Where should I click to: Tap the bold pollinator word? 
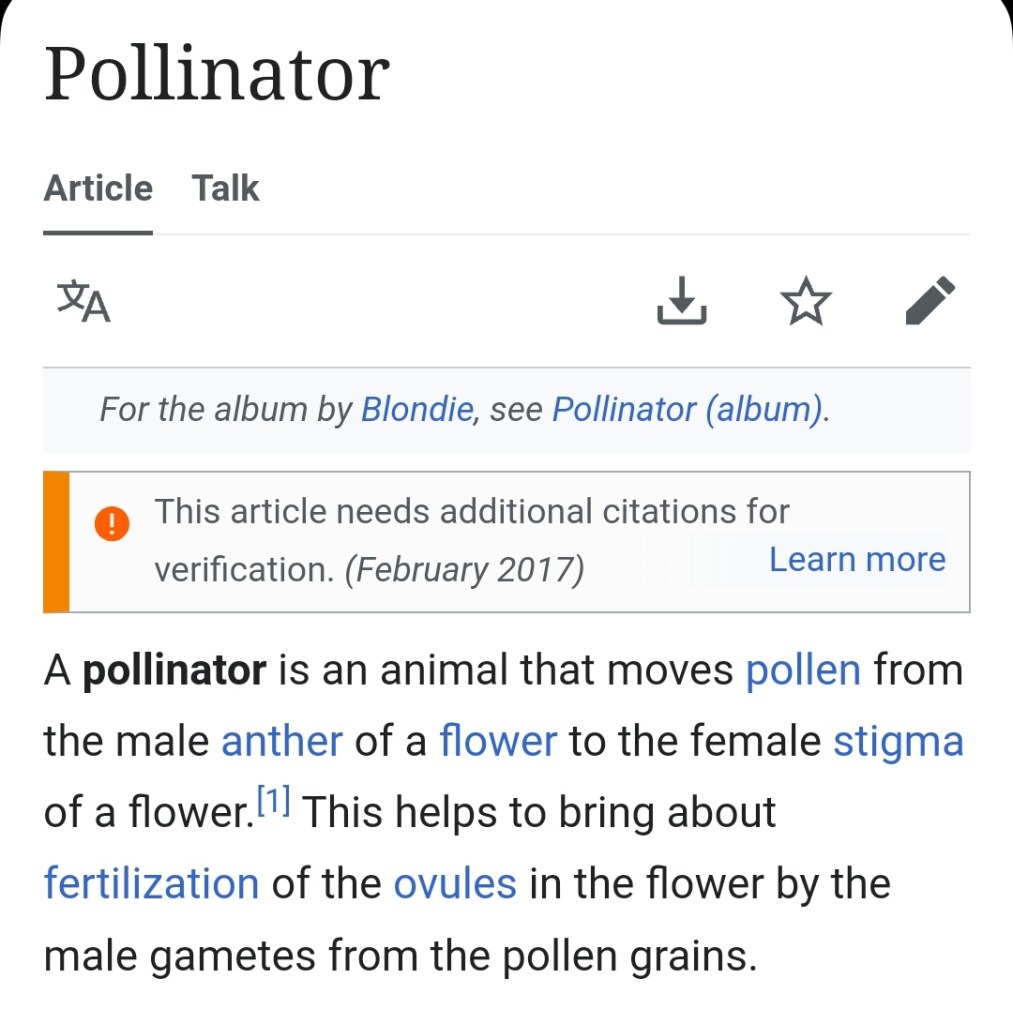(174, 670)
